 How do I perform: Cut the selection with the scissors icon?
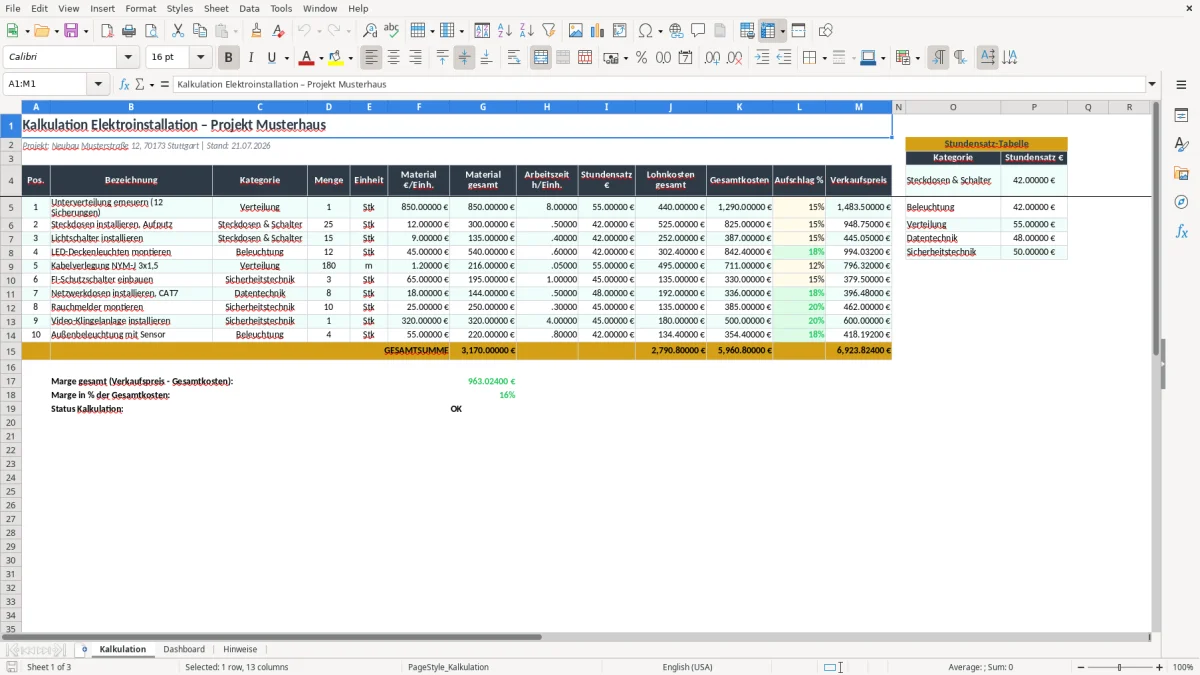178,31
